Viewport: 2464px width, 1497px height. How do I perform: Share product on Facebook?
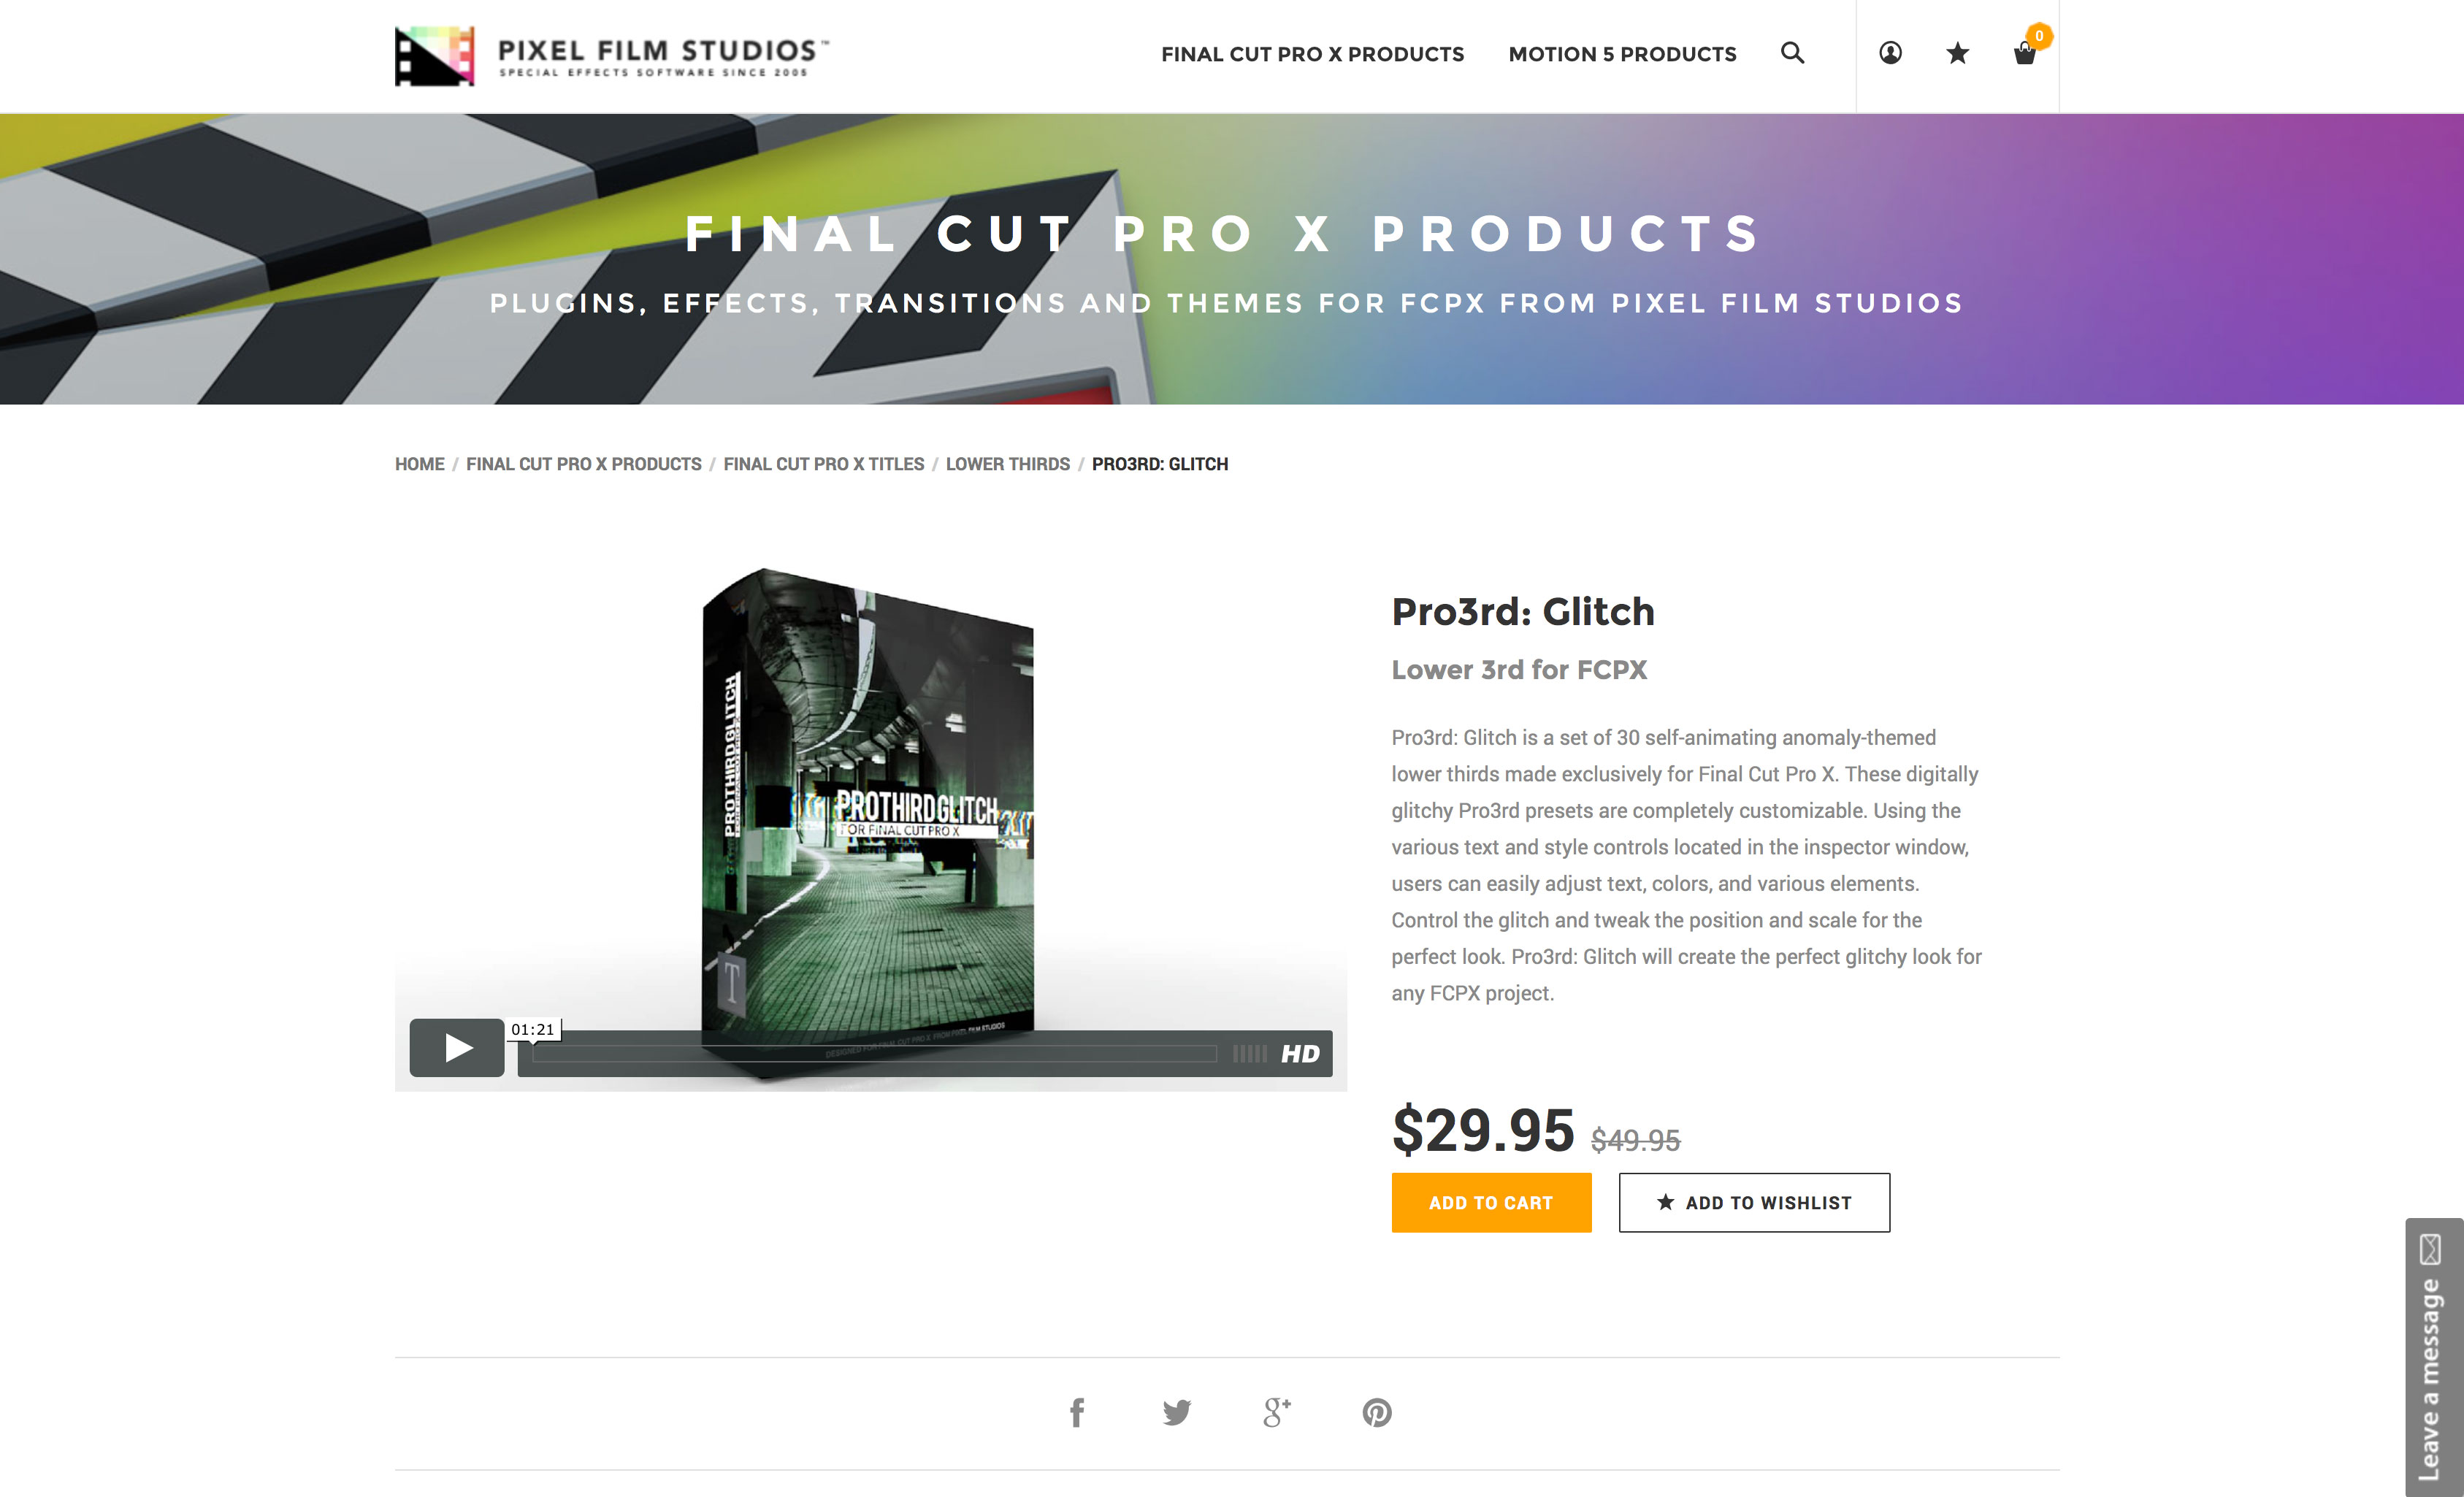(x=1077, y=1412)
